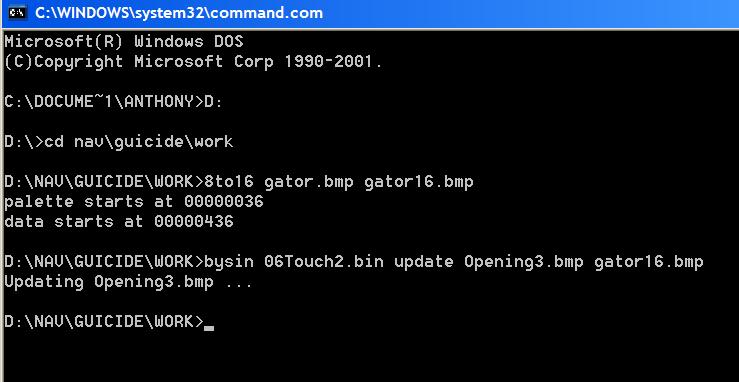
Task: Click 'gator16.bmp' in the 8to16 command line
Action: pyautogui.click(x=419, y=181)
